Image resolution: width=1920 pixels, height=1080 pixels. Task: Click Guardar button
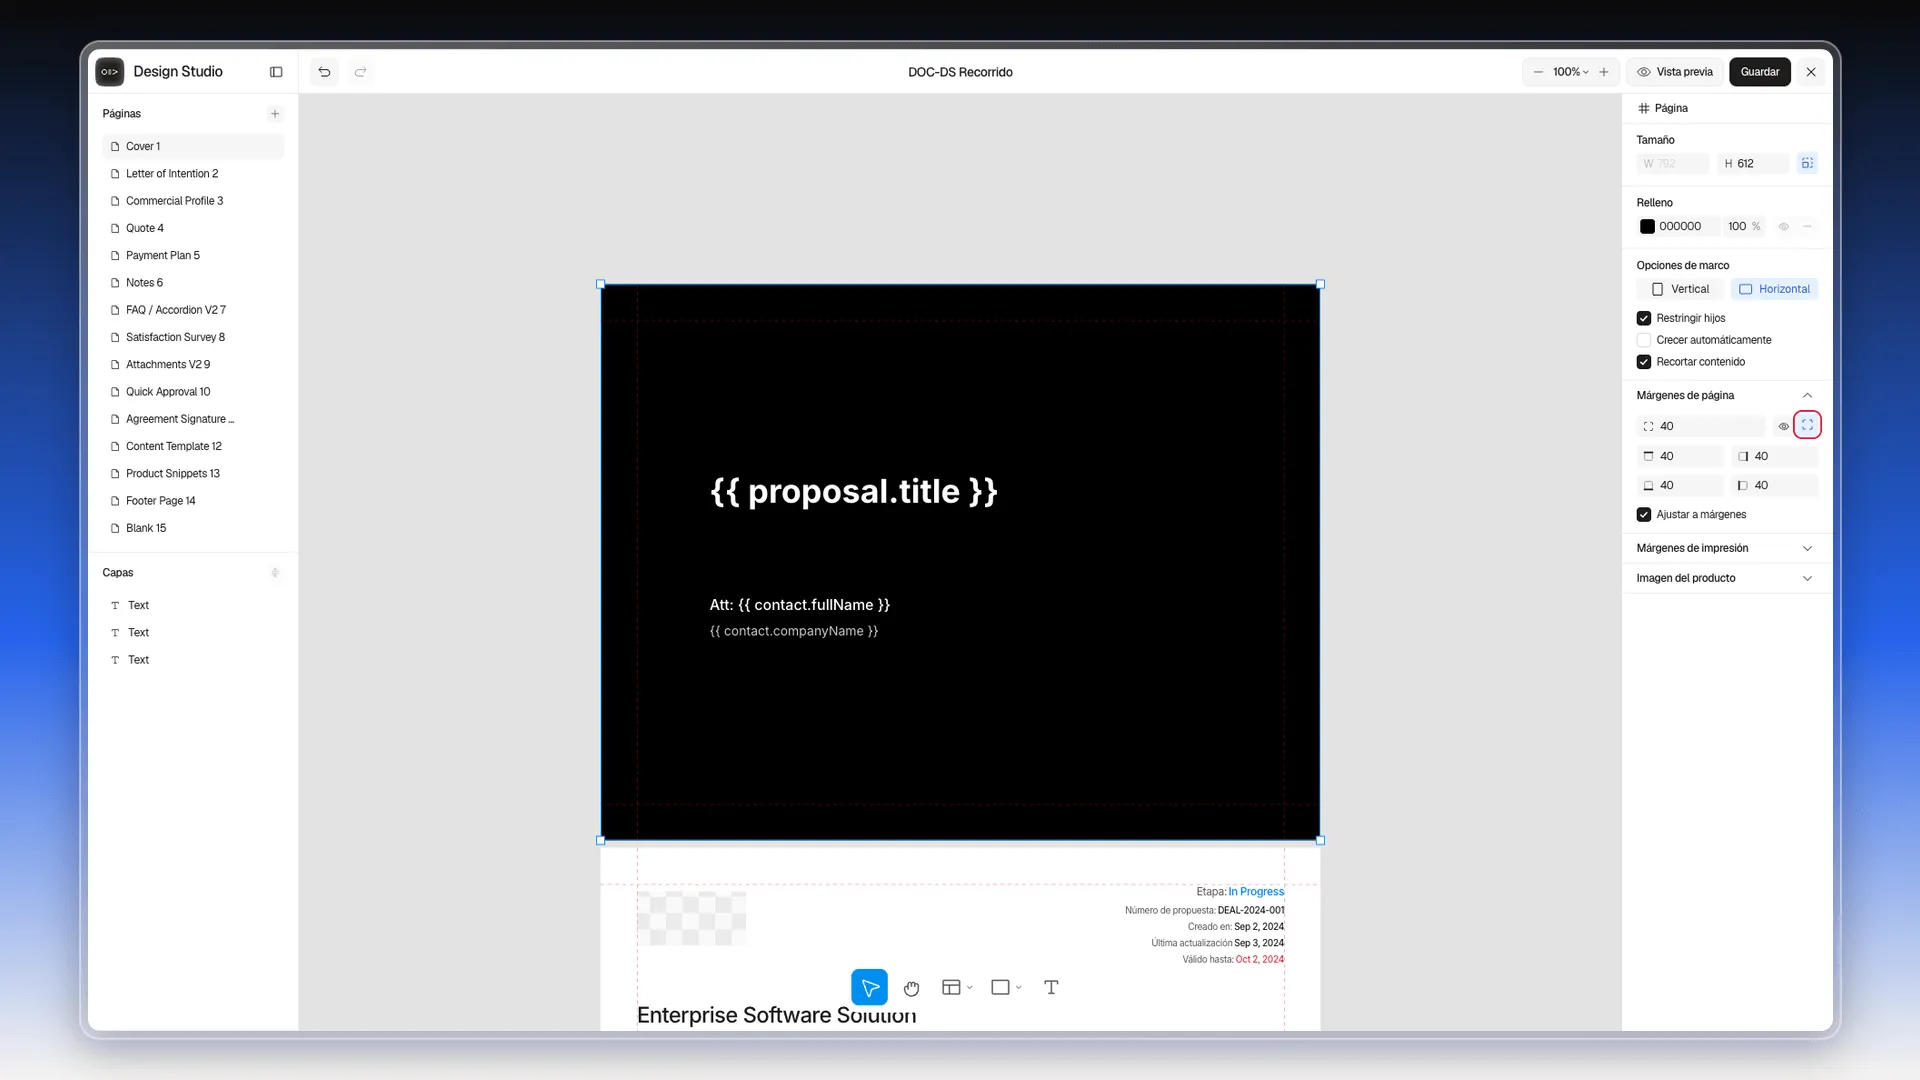tap(1759, 72)
